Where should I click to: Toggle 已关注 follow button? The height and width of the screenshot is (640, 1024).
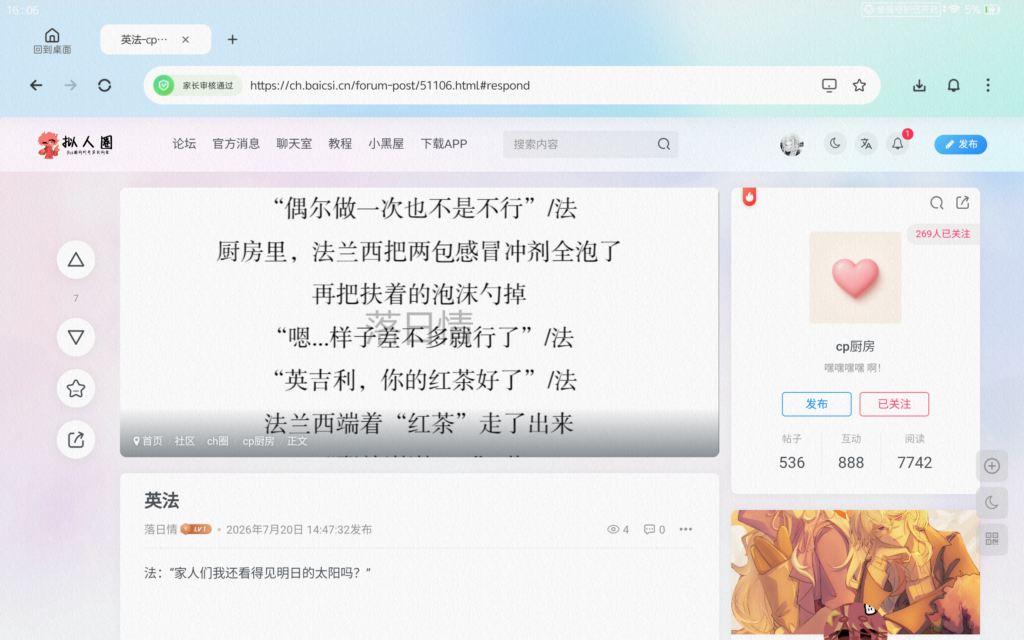click(894, 404)
